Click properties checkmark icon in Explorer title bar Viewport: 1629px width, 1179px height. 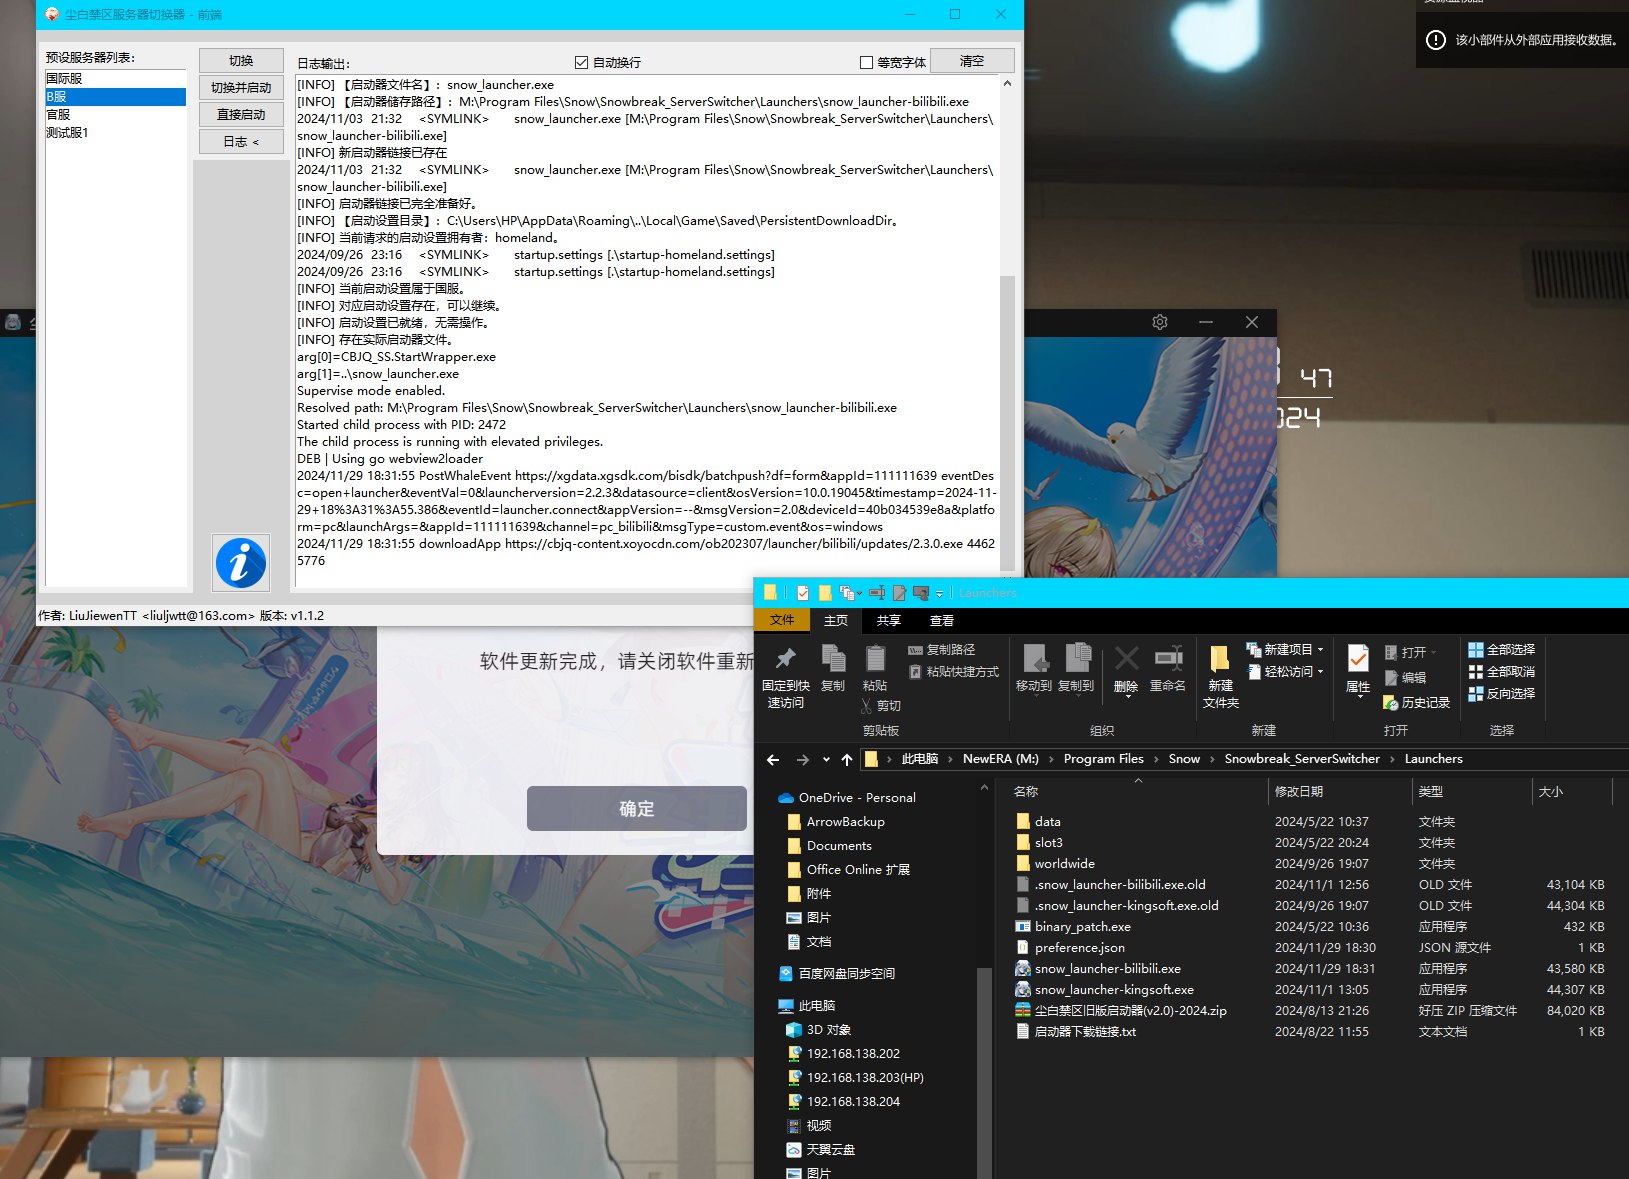pos(802,593)
